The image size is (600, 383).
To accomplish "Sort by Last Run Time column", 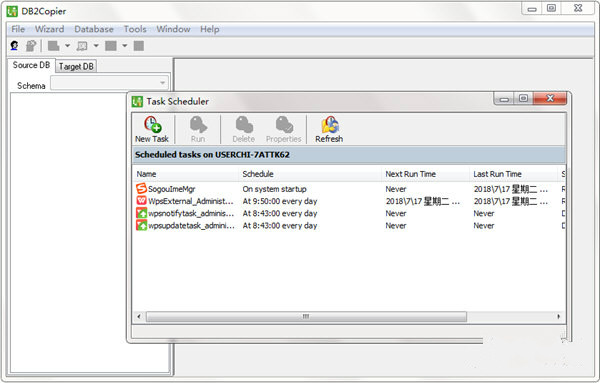I will pos(513,174).
